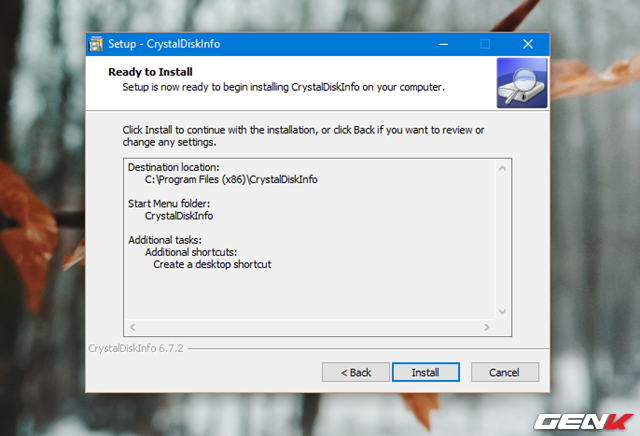The width and height of the screenshot is (640, 436).
Task: Go back with the Back button
Action: tap(356, 372)
